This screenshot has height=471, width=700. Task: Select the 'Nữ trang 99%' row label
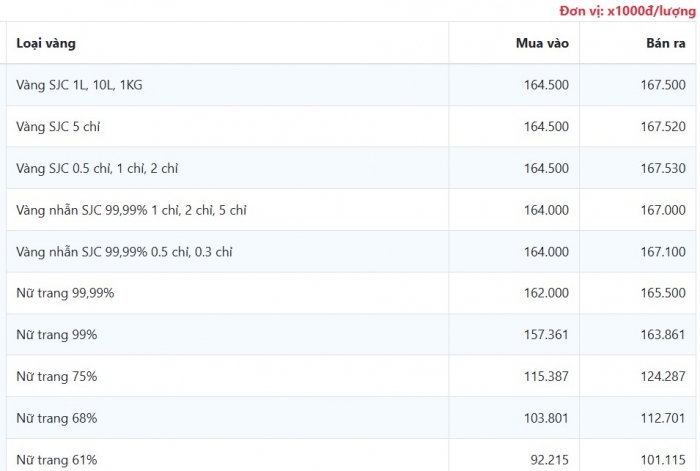point(57,335)
